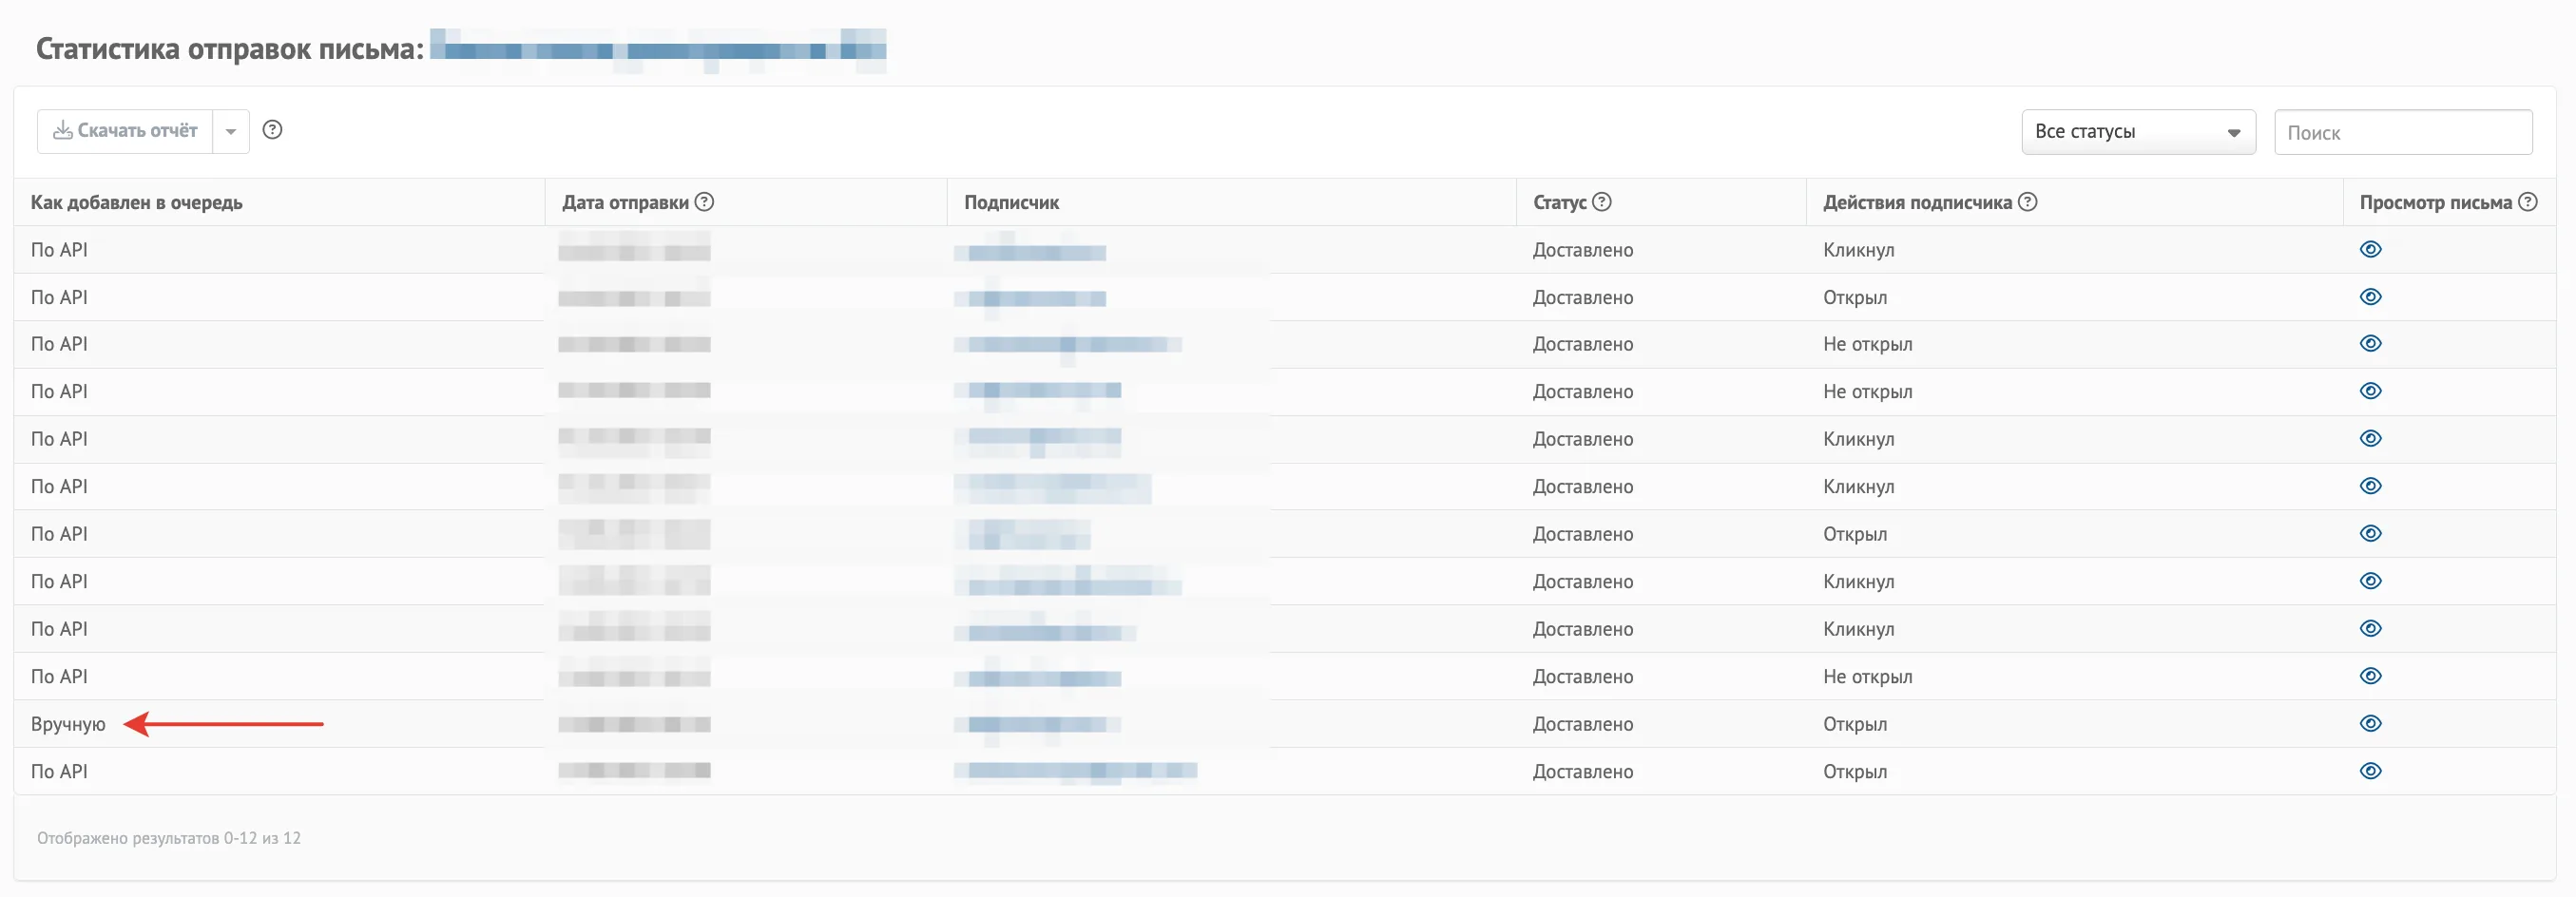Screen dimensions: 2576x897
Task: Open help icon beside Действия подписчика header
Action: tap(2027, 202)
